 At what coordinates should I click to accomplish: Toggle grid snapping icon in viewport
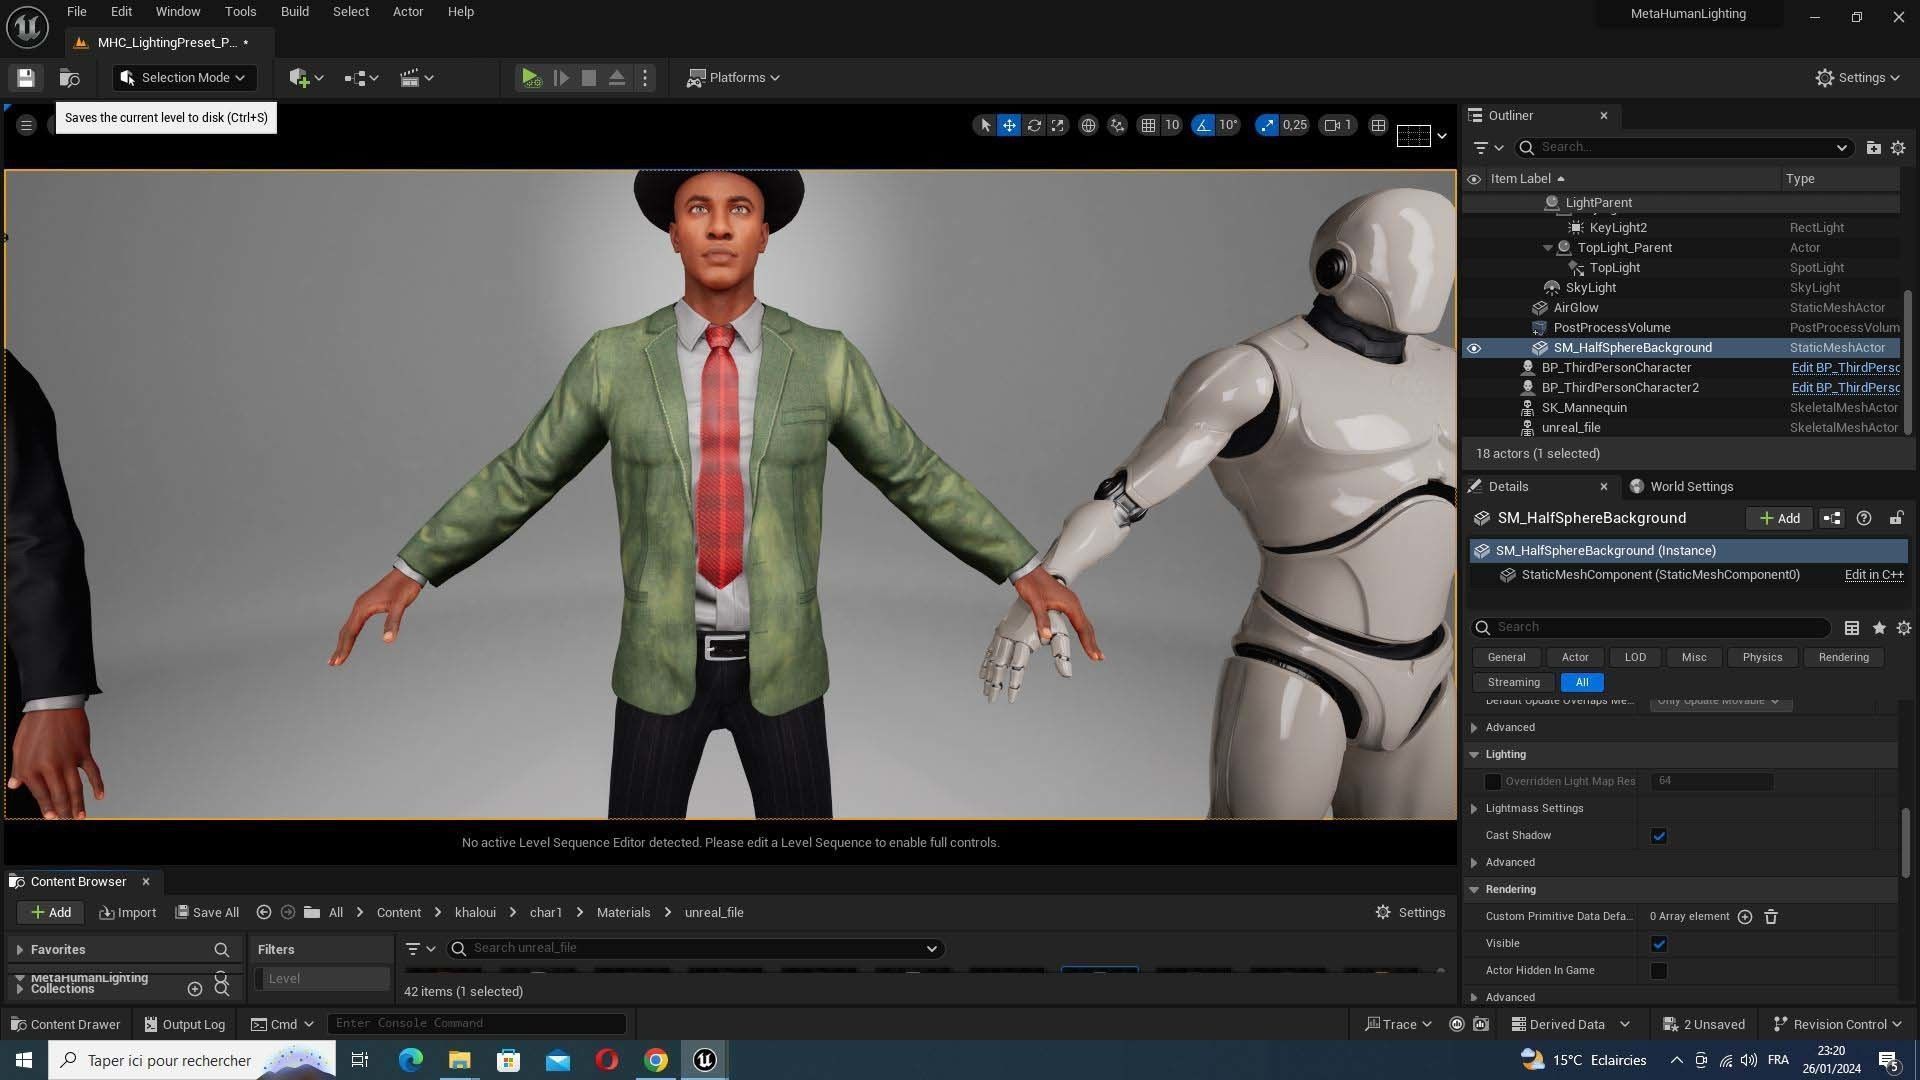[x=1148, y=125]
